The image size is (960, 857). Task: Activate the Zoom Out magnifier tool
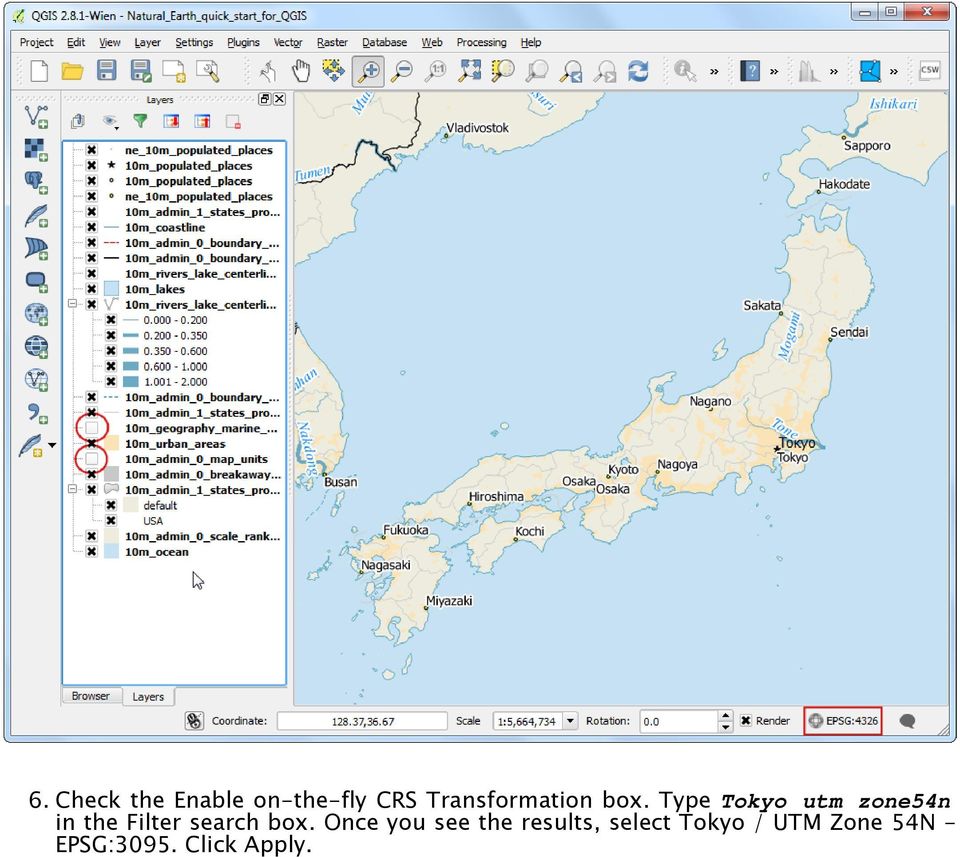402,71
